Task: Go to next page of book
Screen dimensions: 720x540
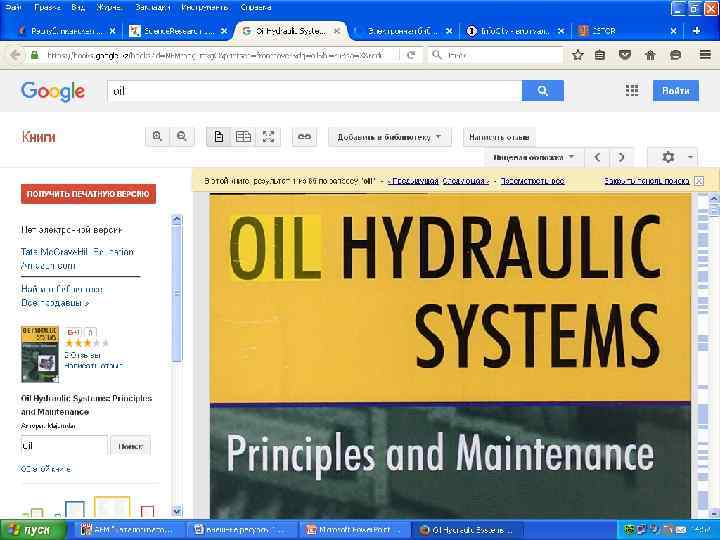Action: tap(621, 158)
